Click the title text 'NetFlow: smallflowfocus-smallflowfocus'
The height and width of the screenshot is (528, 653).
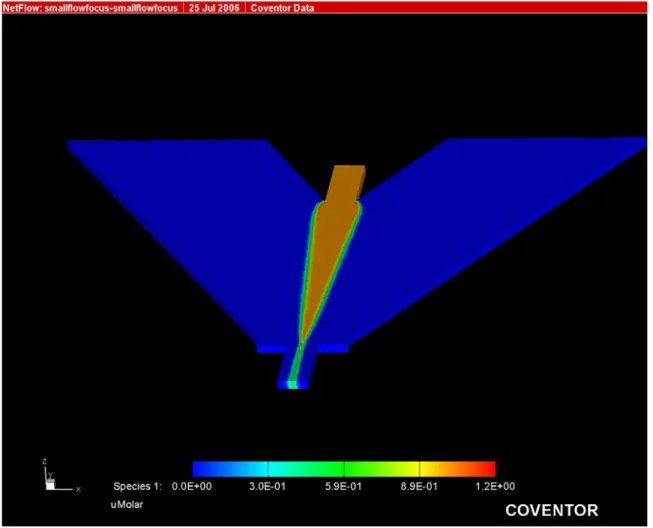pos(90,8)
